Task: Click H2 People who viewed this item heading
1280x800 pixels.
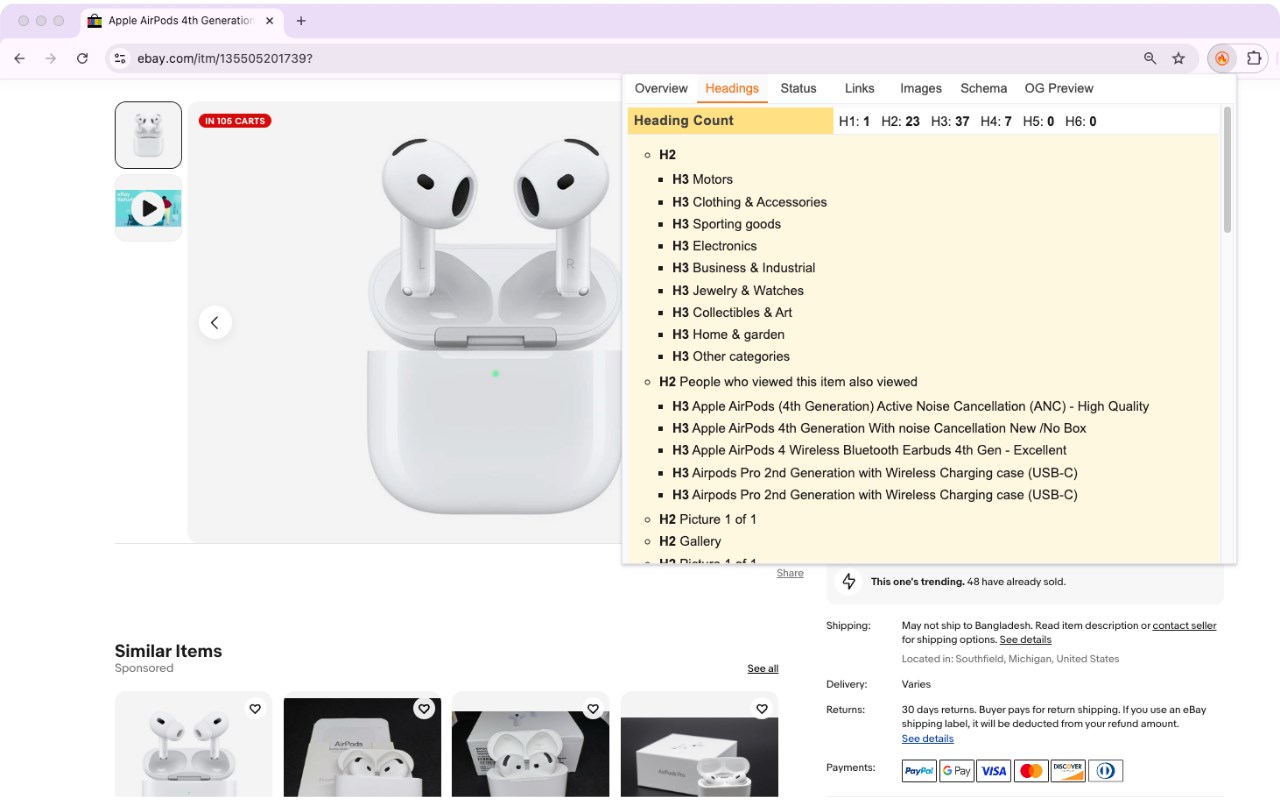Action: coord(788,382)
